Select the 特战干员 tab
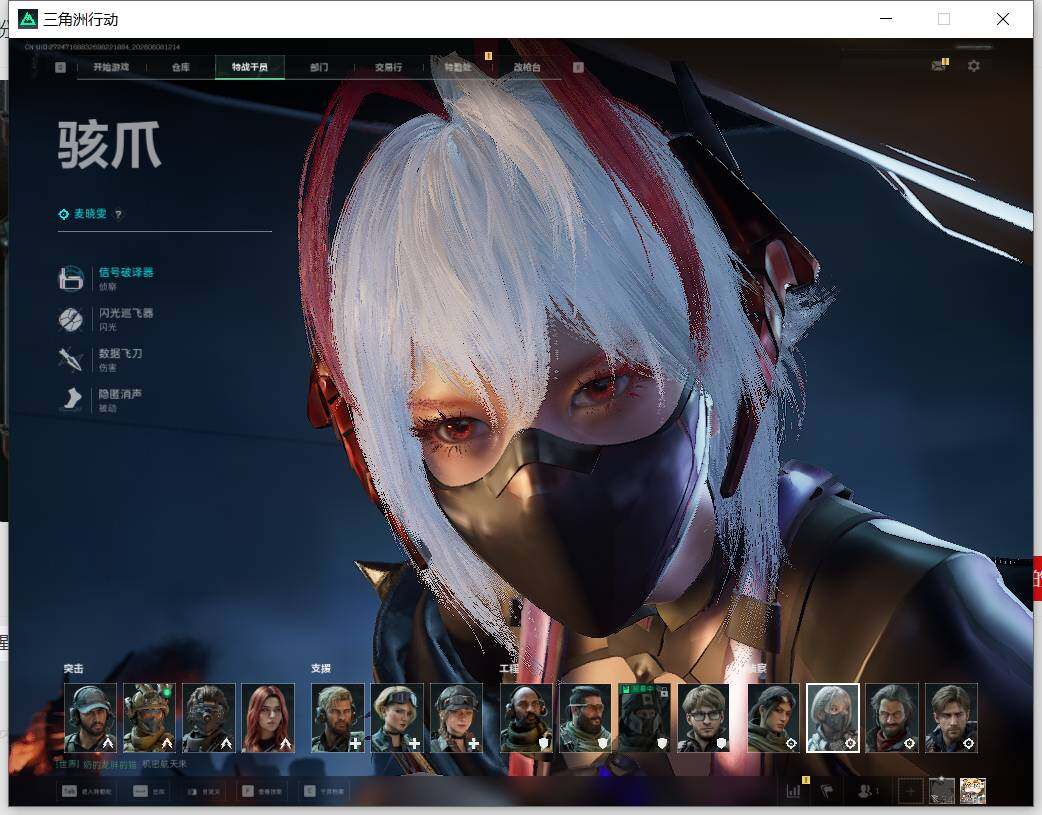The width and height of the screenshot is (1042, 815). pos(250,67)
